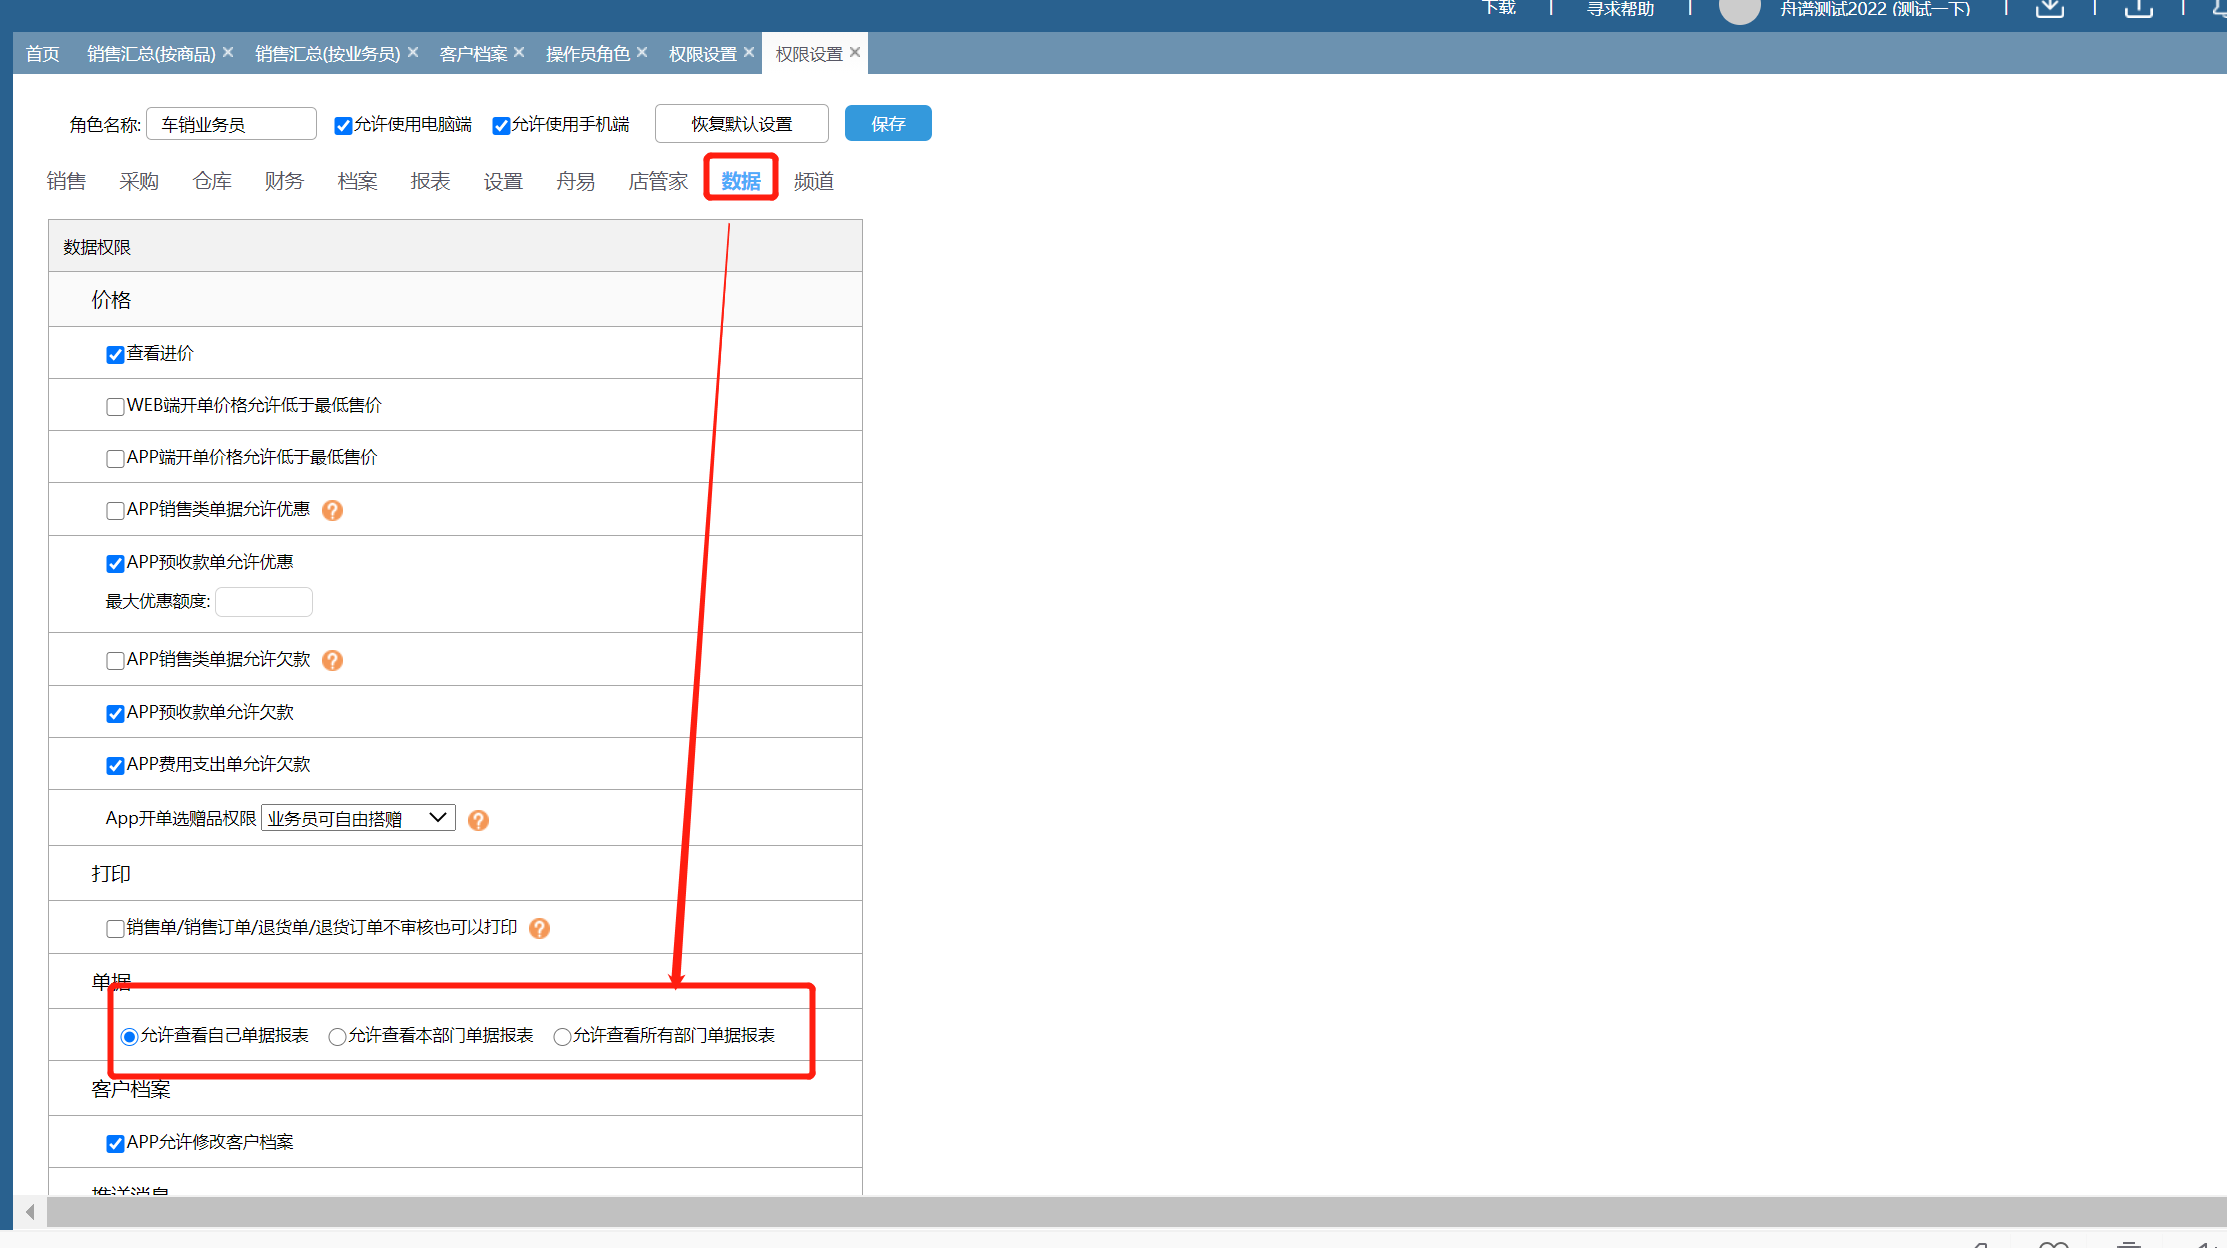Click help icon beside APP销售类单据允许优惠
The height and width of the screenshot is (1248, 2227).
point(333,511)
